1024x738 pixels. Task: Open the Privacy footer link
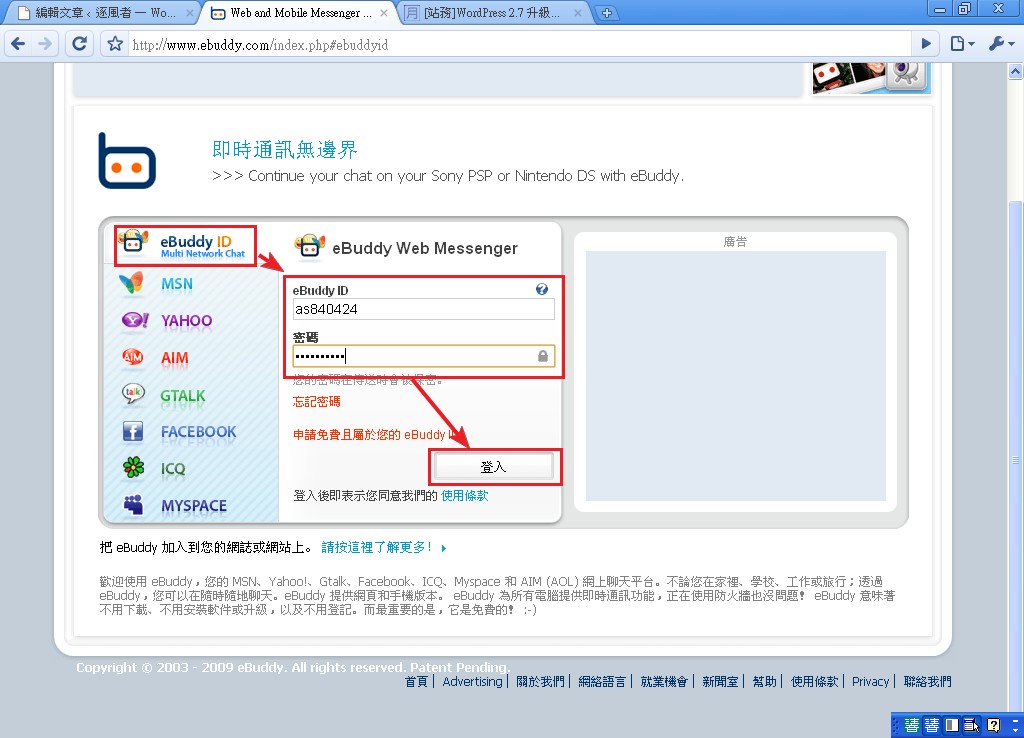(x=871, y=682)
